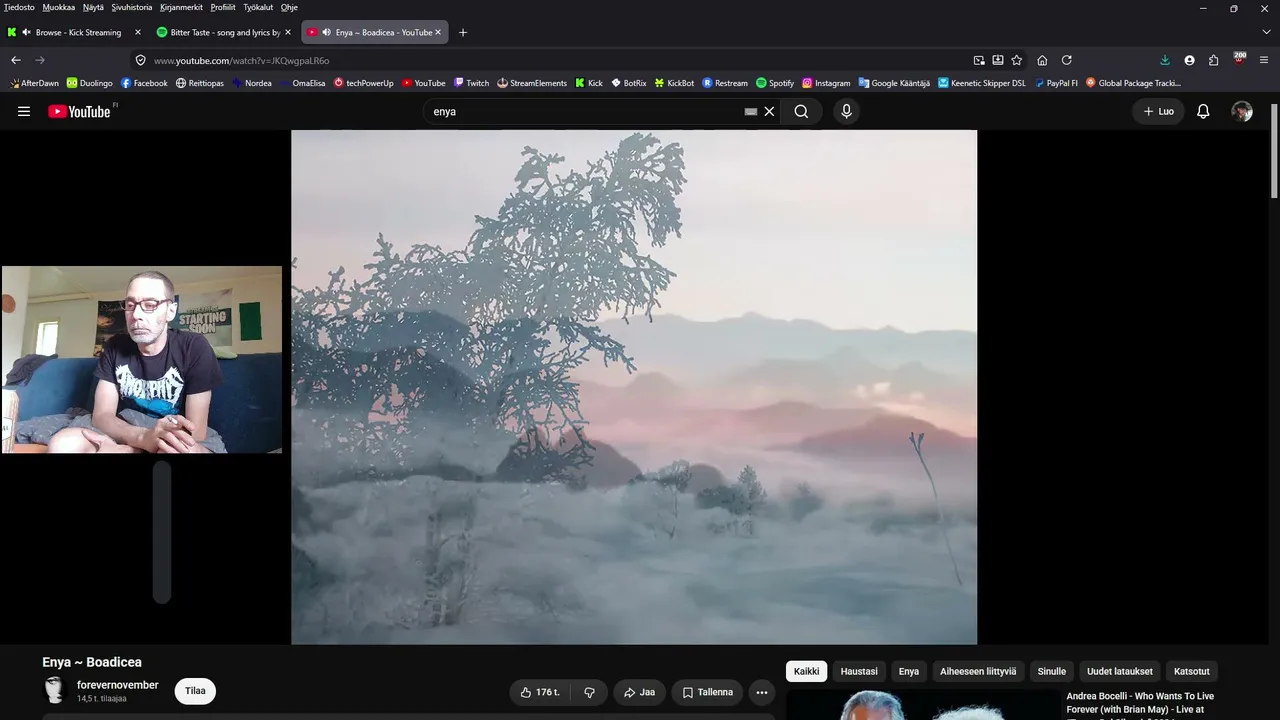
Task: Click the browser address bar URL
Action: pos(241,60)
